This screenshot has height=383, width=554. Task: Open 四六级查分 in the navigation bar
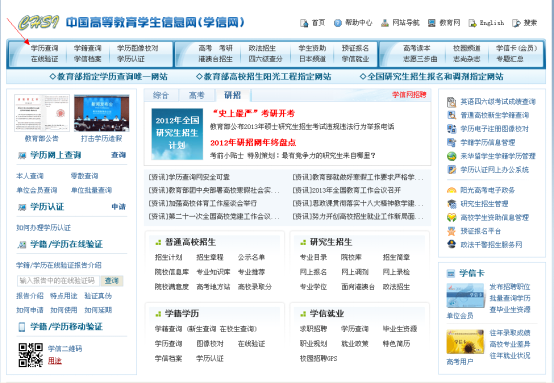[265, 59]
